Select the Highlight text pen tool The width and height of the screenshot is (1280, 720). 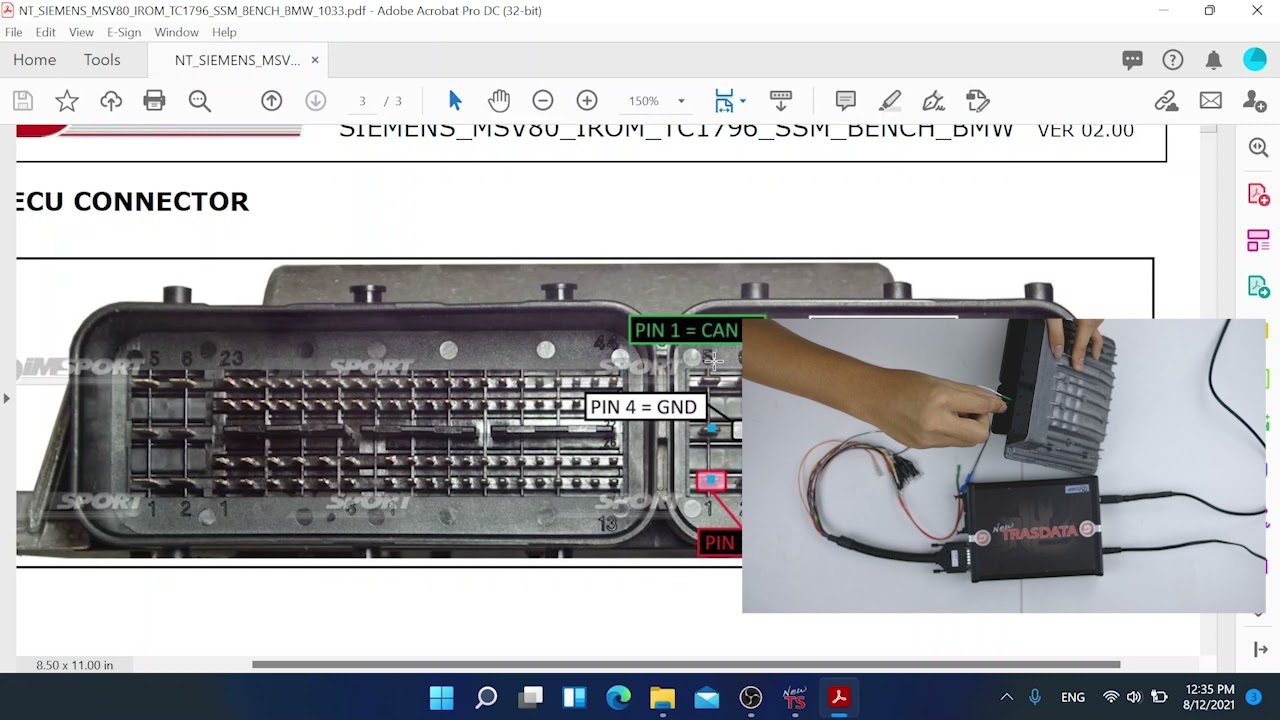pos(890,101)
